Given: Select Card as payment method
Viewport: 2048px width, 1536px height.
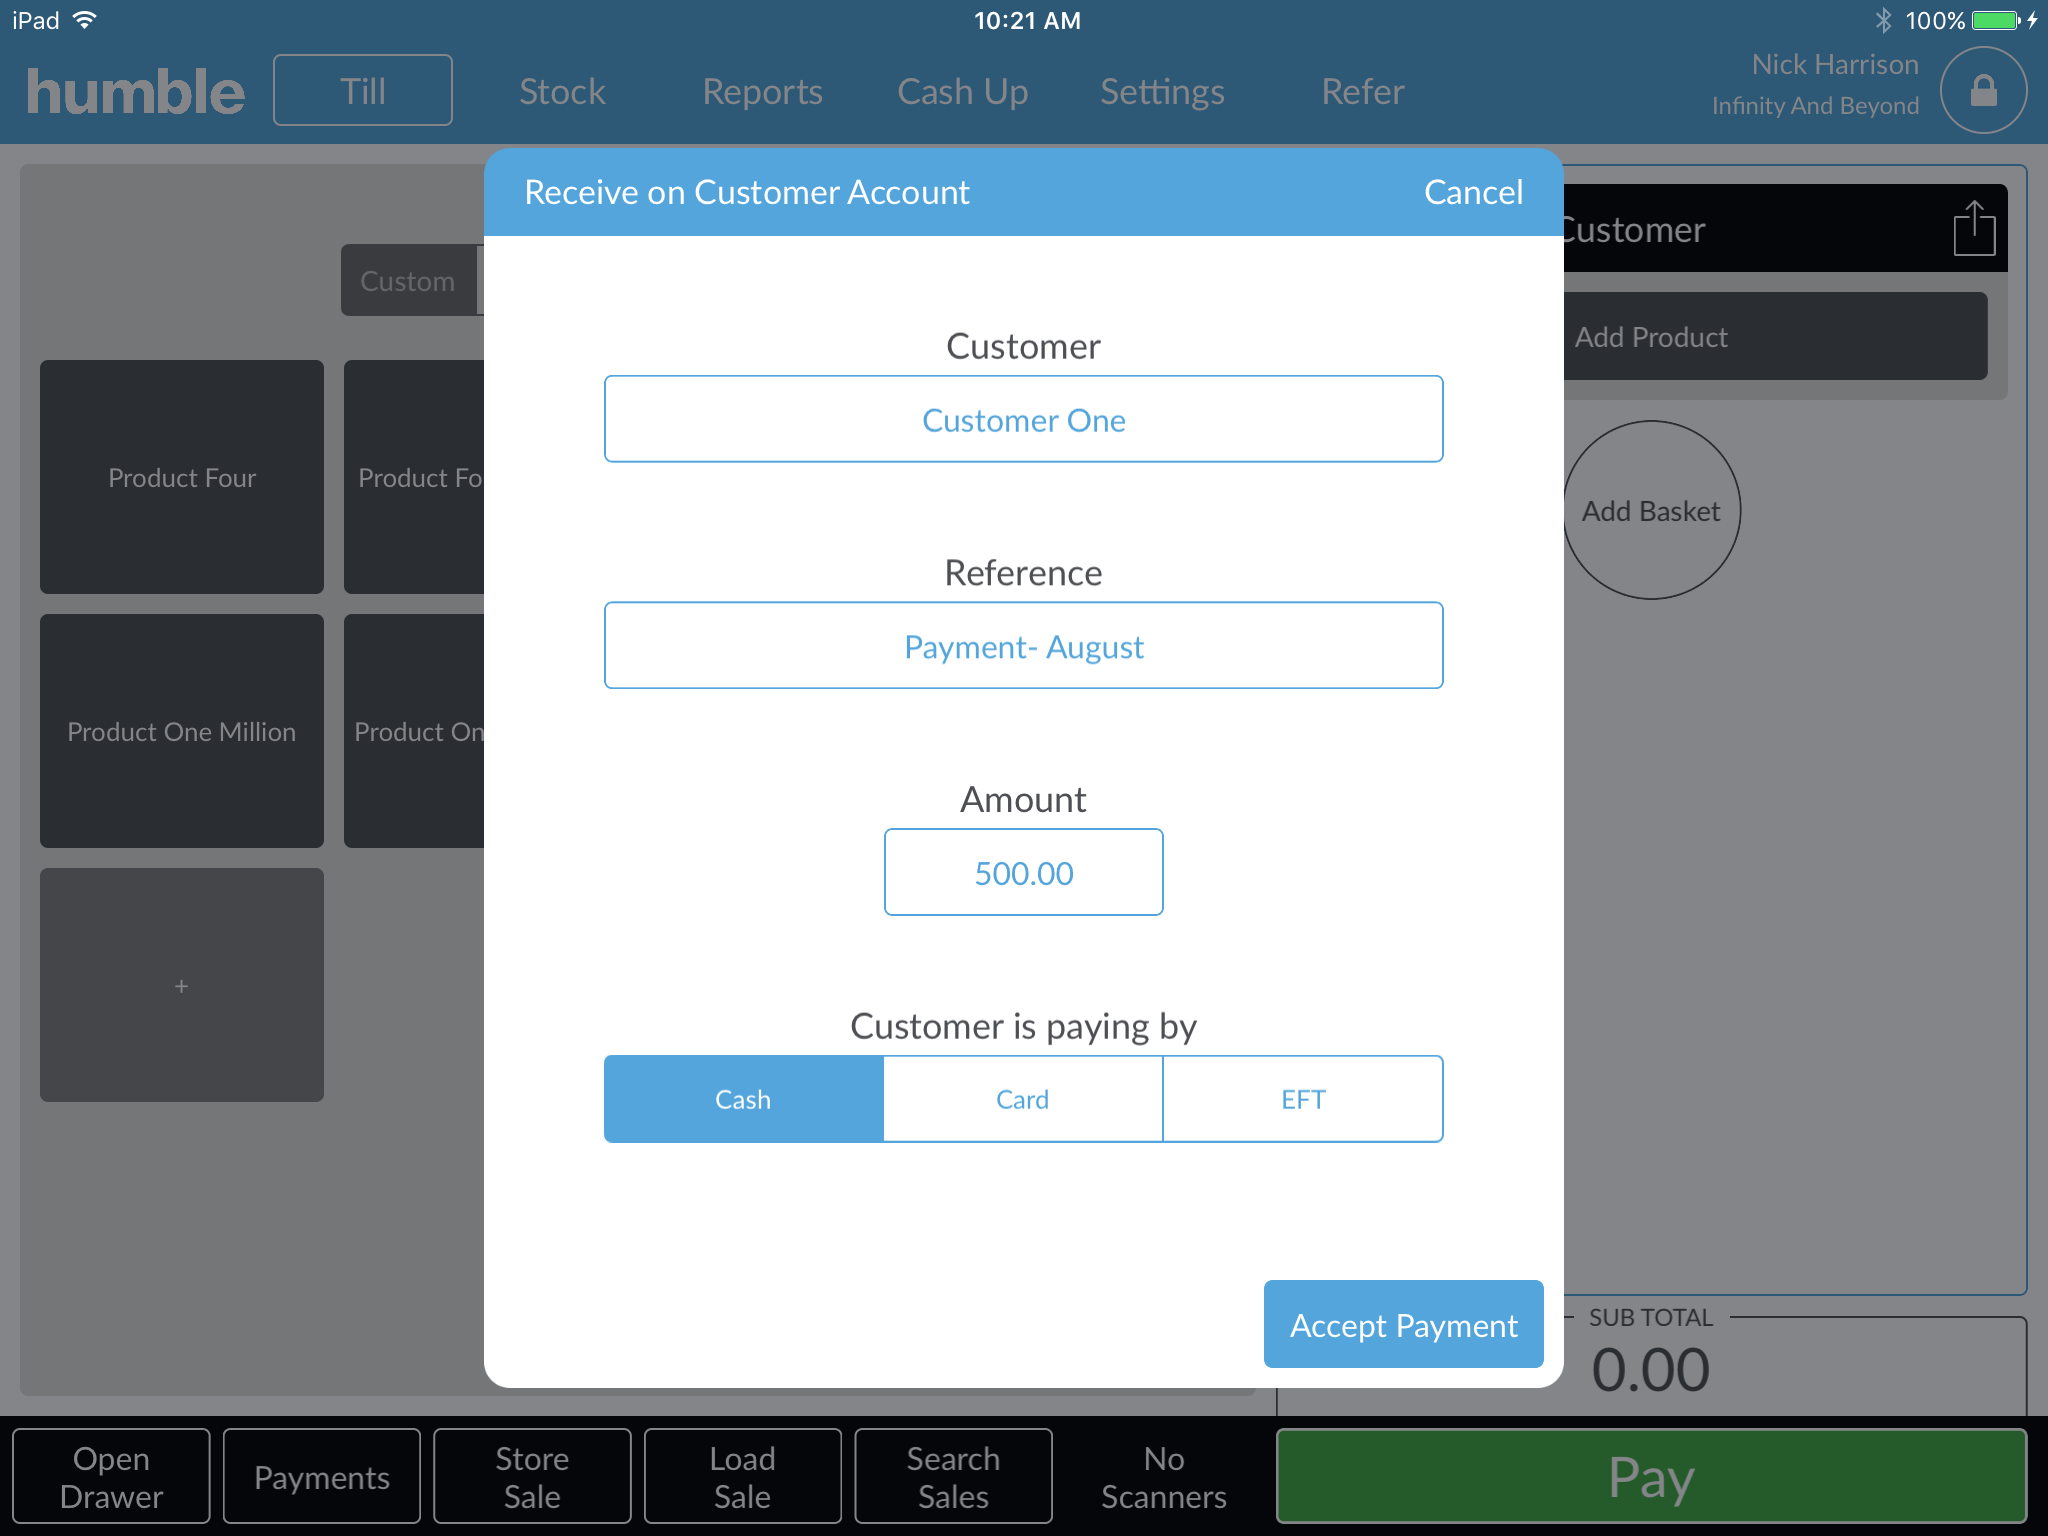Looking at the screenshot, I should point(1023,1099).
